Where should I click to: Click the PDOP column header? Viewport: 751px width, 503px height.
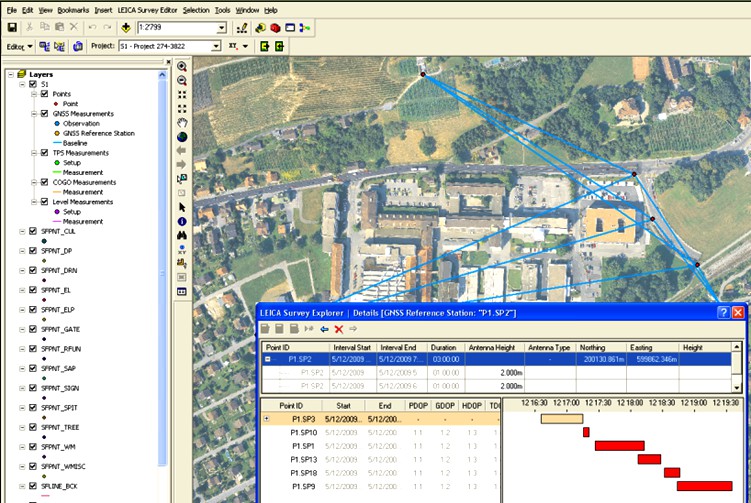418,406
